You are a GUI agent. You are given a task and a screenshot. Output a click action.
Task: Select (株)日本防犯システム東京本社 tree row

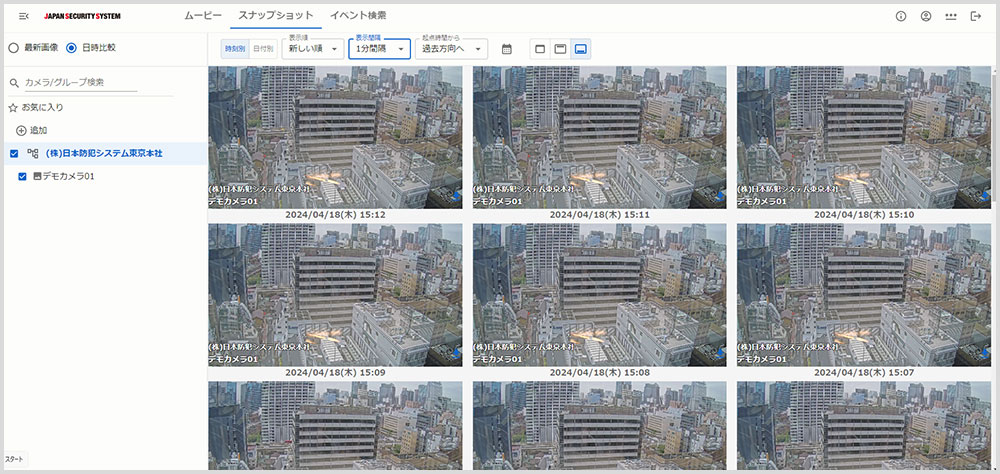[x=106, y=154]
